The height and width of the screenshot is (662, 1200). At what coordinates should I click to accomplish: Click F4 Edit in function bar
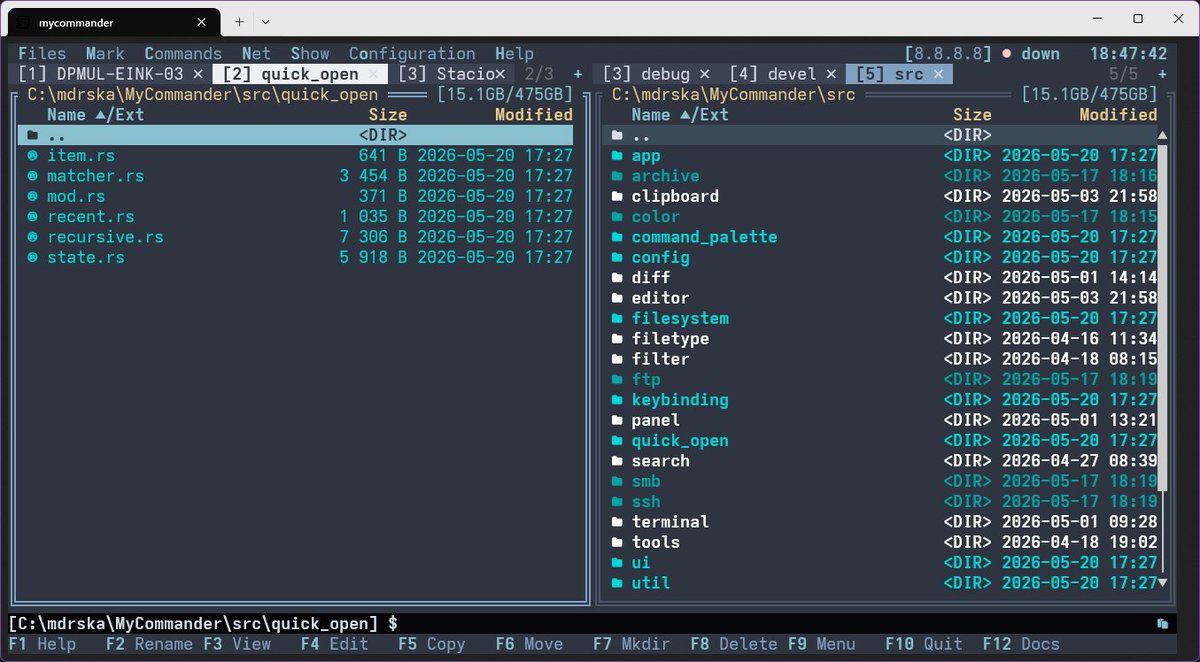tap(334, 644)
